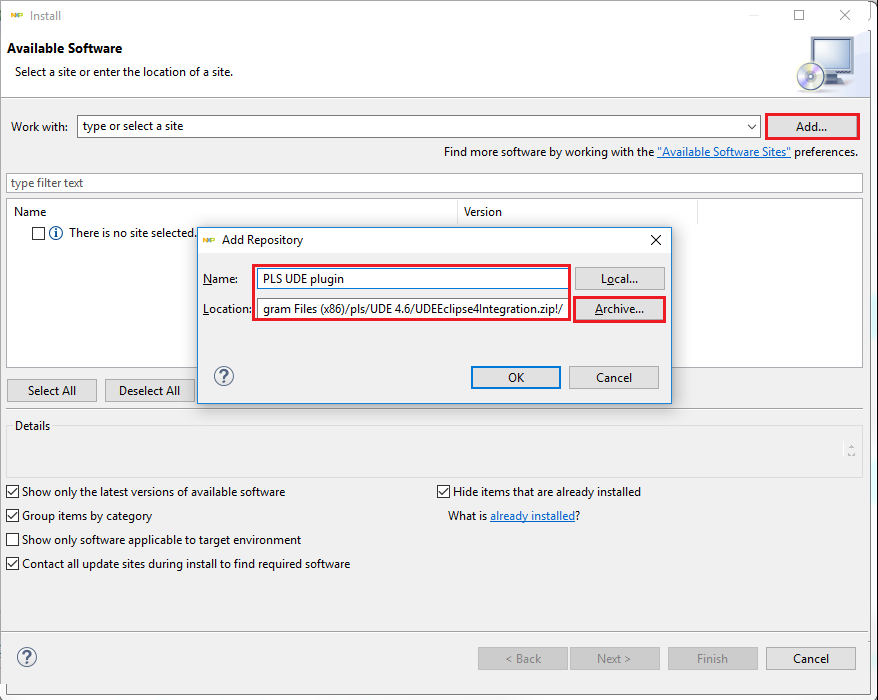Toggle 'Show only the latest versions' checkbox

click(x=12, y=492)
